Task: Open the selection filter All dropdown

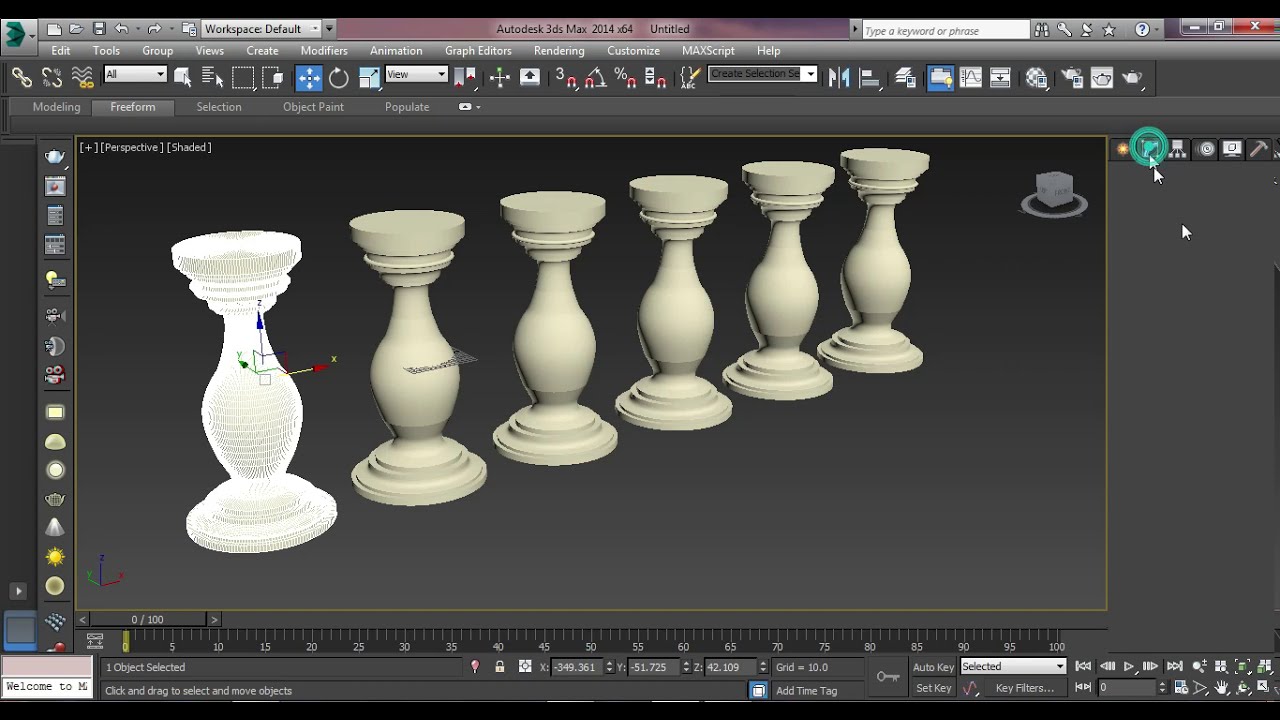Action: point(135,74)
